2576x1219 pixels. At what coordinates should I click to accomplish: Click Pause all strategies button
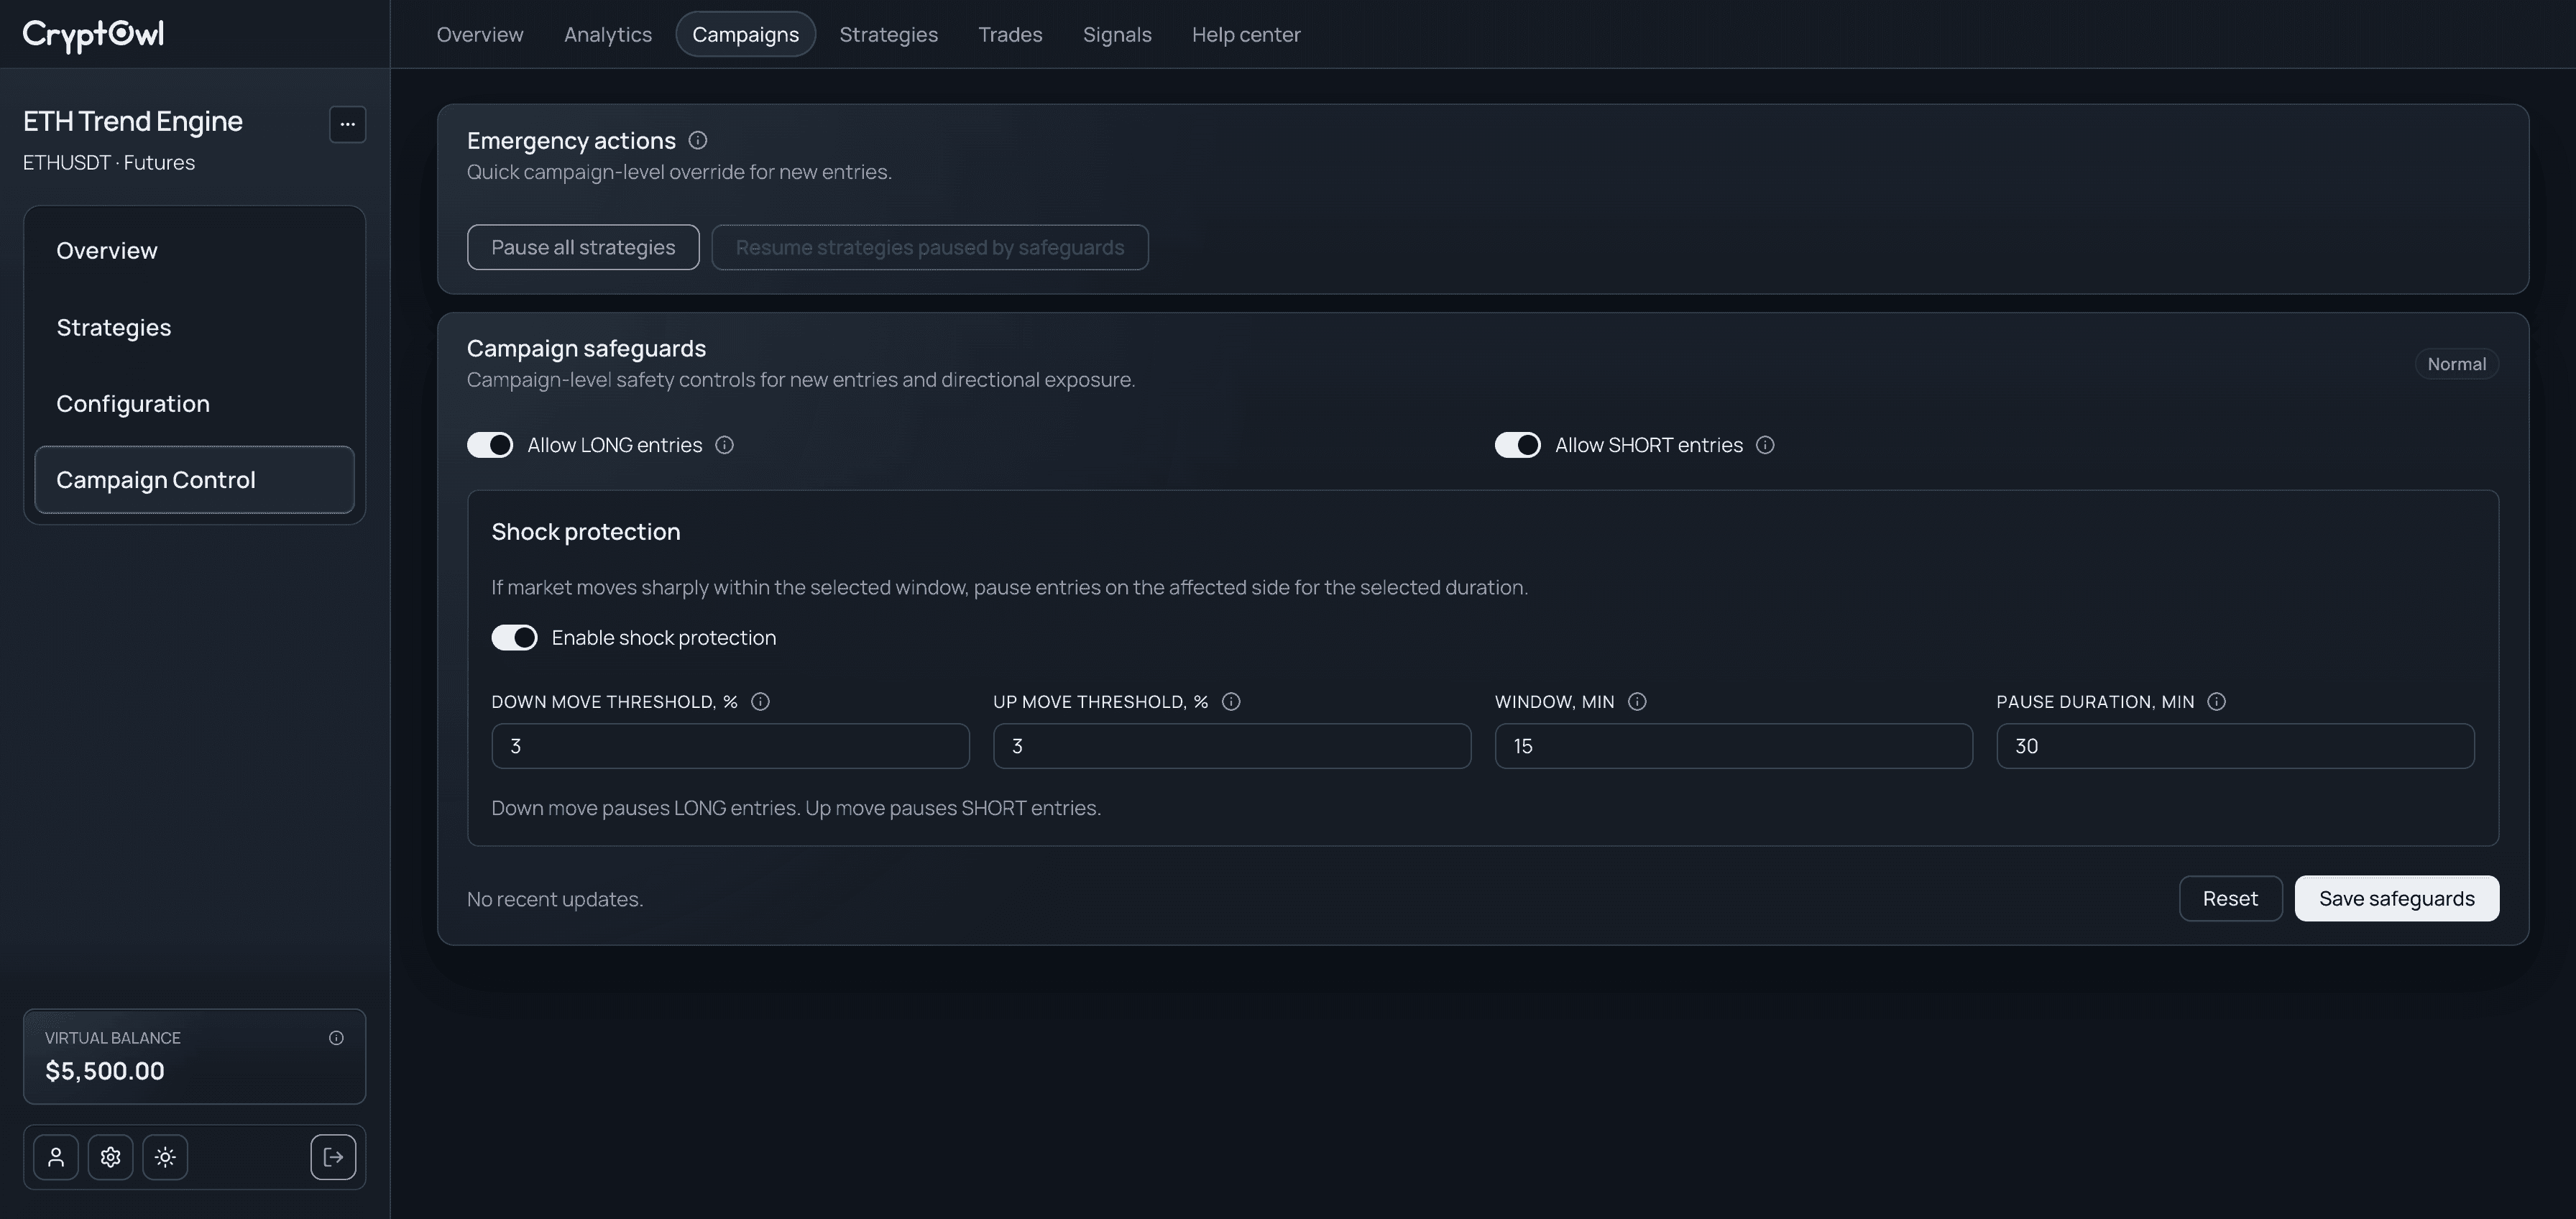583,247
